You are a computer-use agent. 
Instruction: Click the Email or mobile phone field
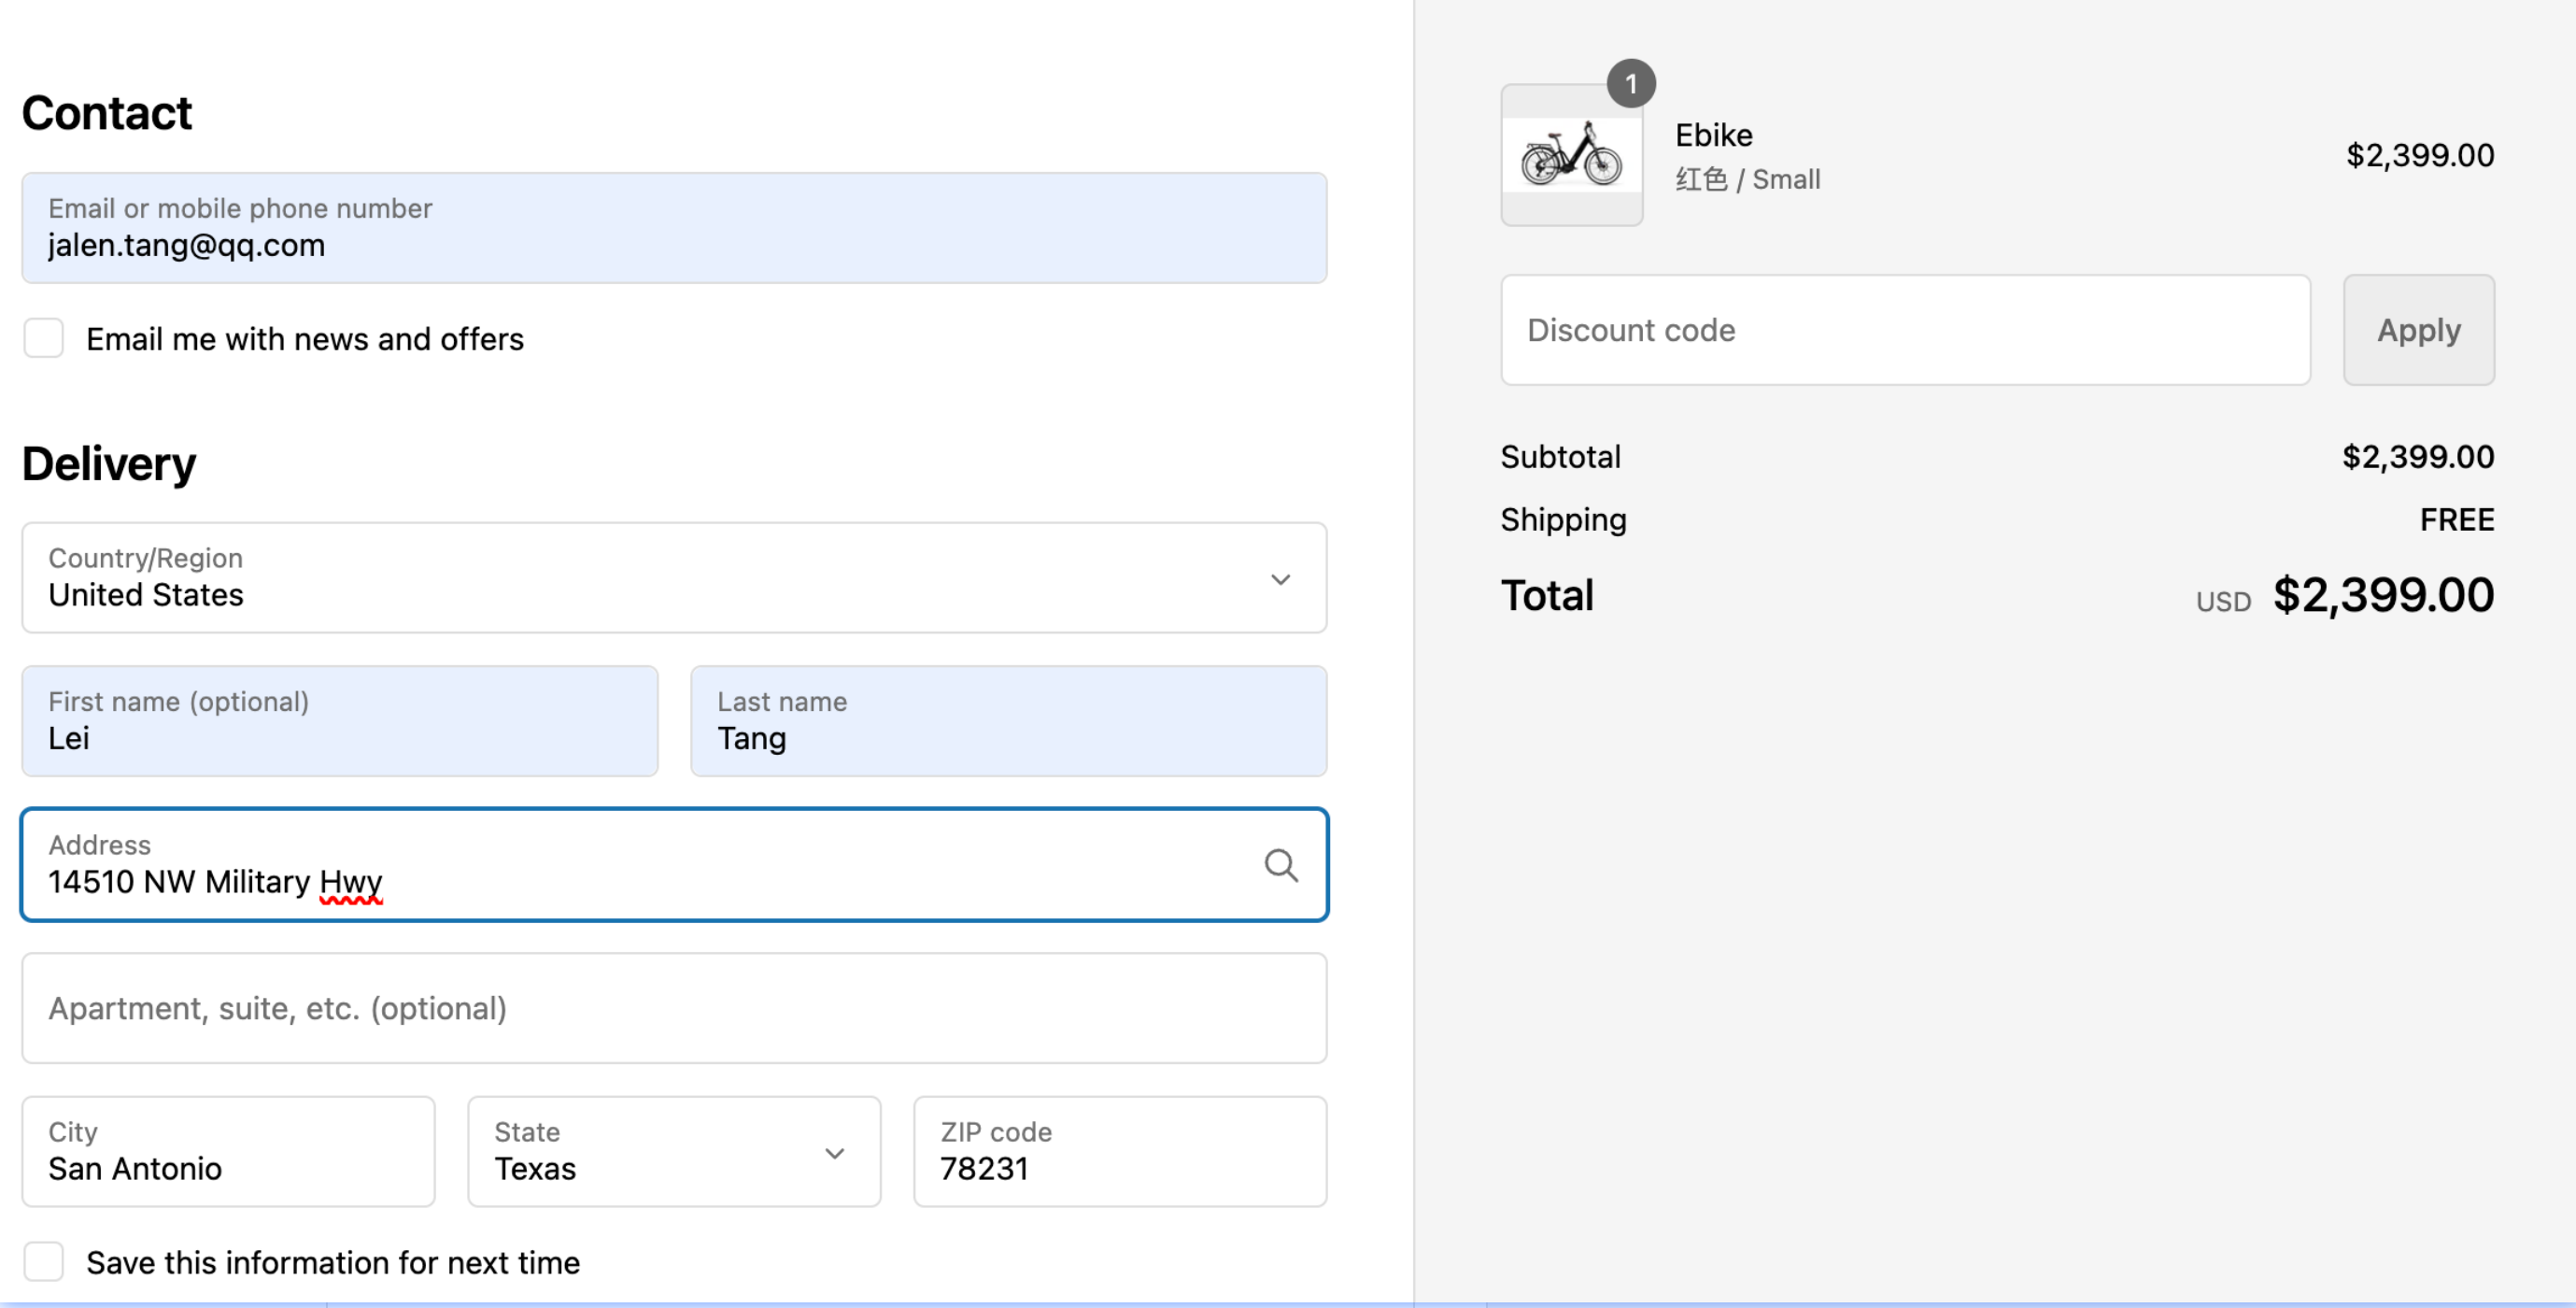tap(673, 228)
